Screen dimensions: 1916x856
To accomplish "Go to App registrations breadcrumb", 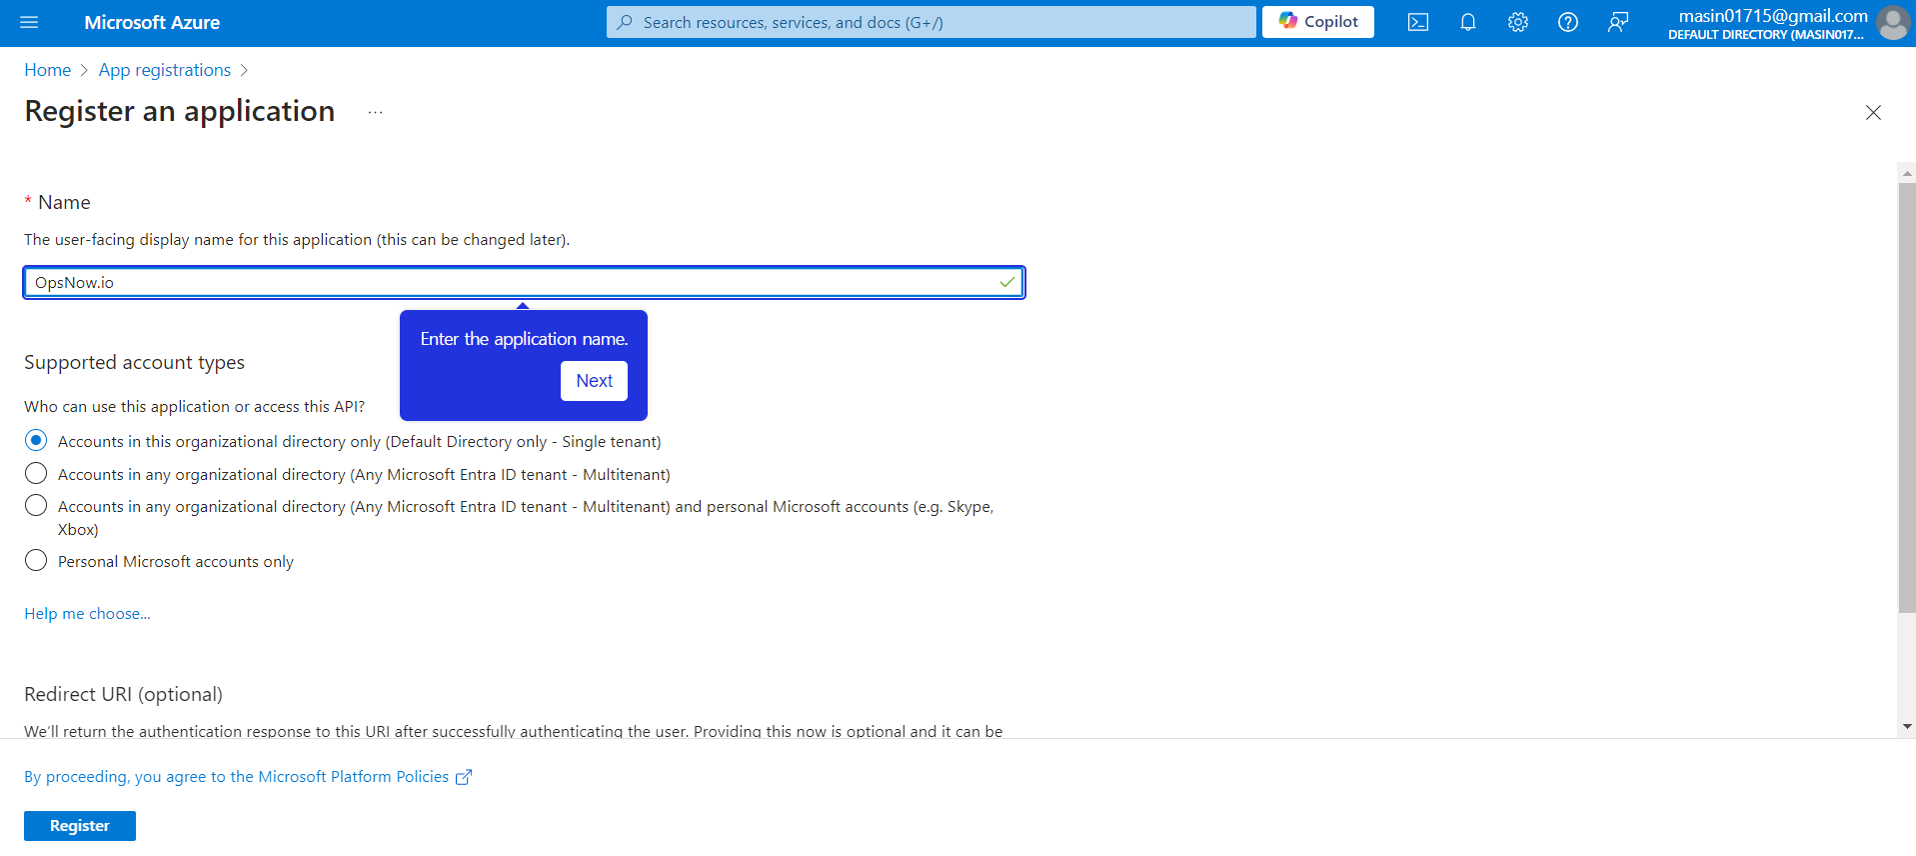I will 165,70.
